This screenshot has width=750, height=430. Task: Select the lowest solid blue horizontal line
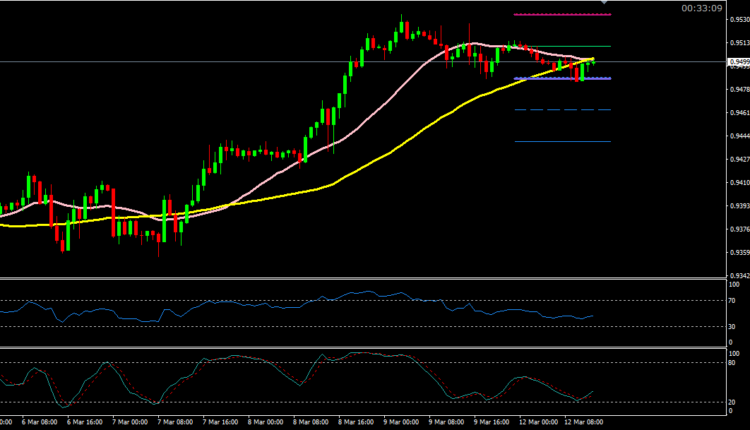pyautogui.click(x=561, y=142)
